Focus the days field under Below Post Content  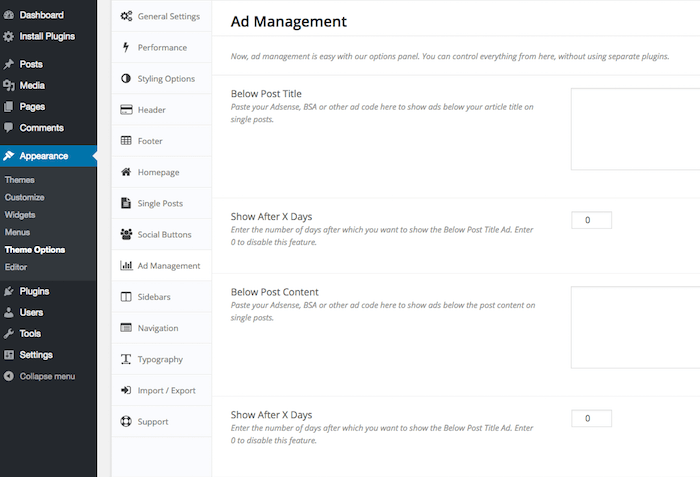[592, 418]
